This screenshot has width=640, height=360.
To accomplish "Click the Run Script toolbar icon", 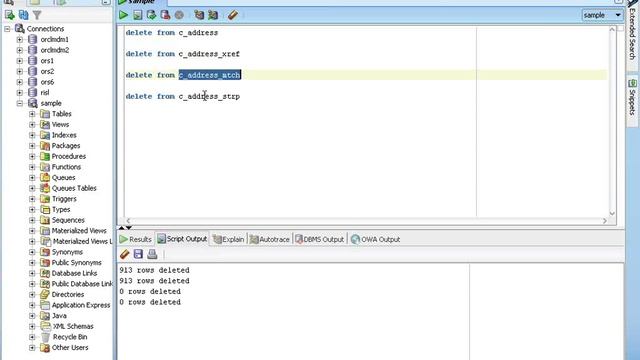I will pyautogui.click(x=138, y=15).
